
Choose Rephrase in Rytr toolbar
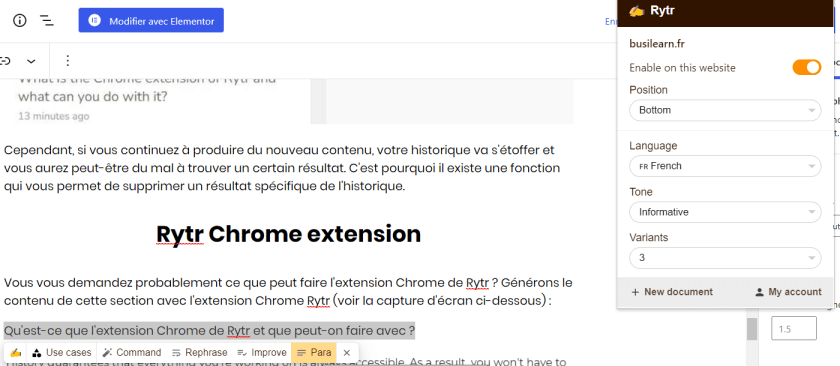pyautogui.click(x=199, y=353)
